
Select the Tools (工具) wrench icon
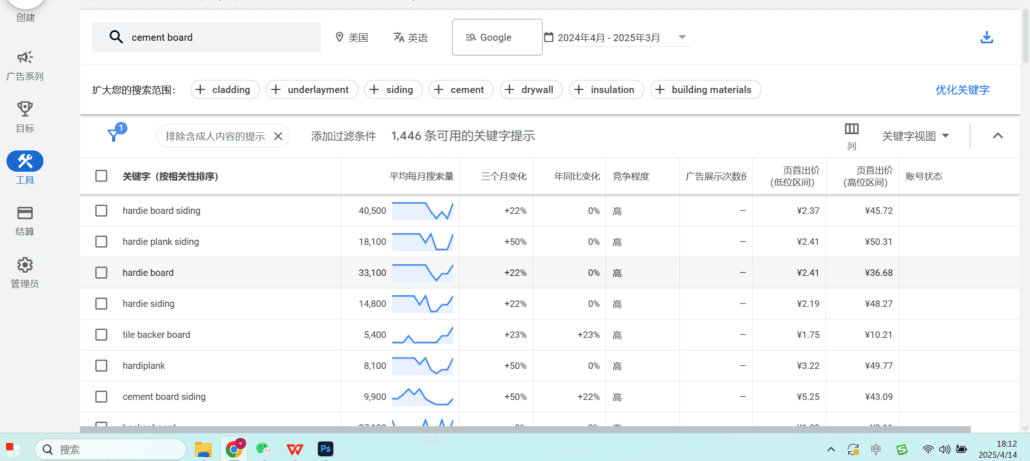coord(25,160)
